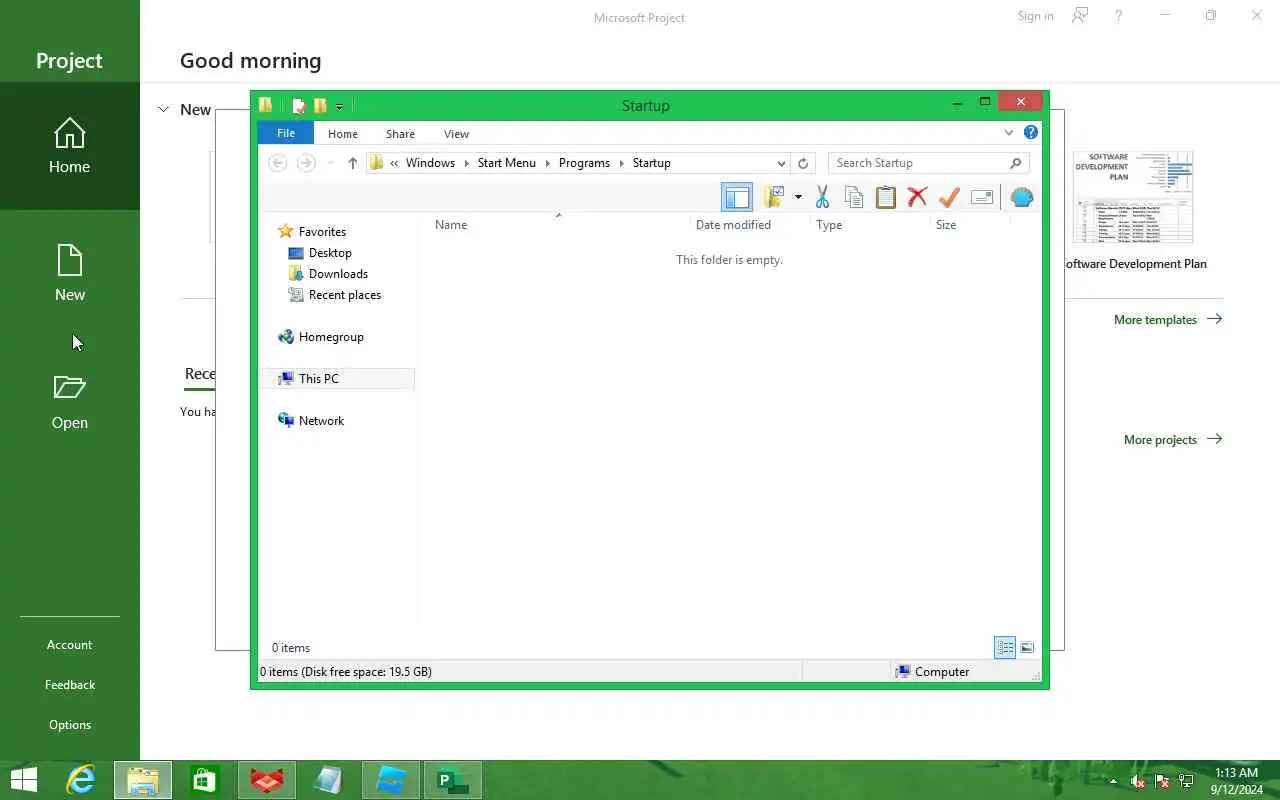Expand the double-chevron hidden path breadcrumb
The image size is (1280, 800).
[395, 163]
